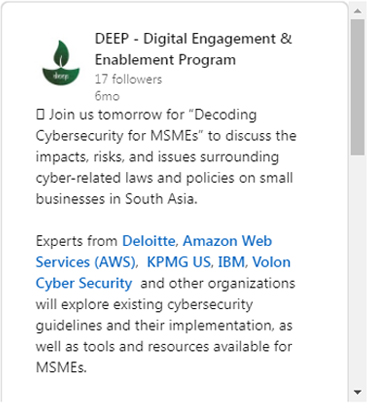Open the DEEP Digital Engagement page title
368x411 pixels.
point(193,49)
